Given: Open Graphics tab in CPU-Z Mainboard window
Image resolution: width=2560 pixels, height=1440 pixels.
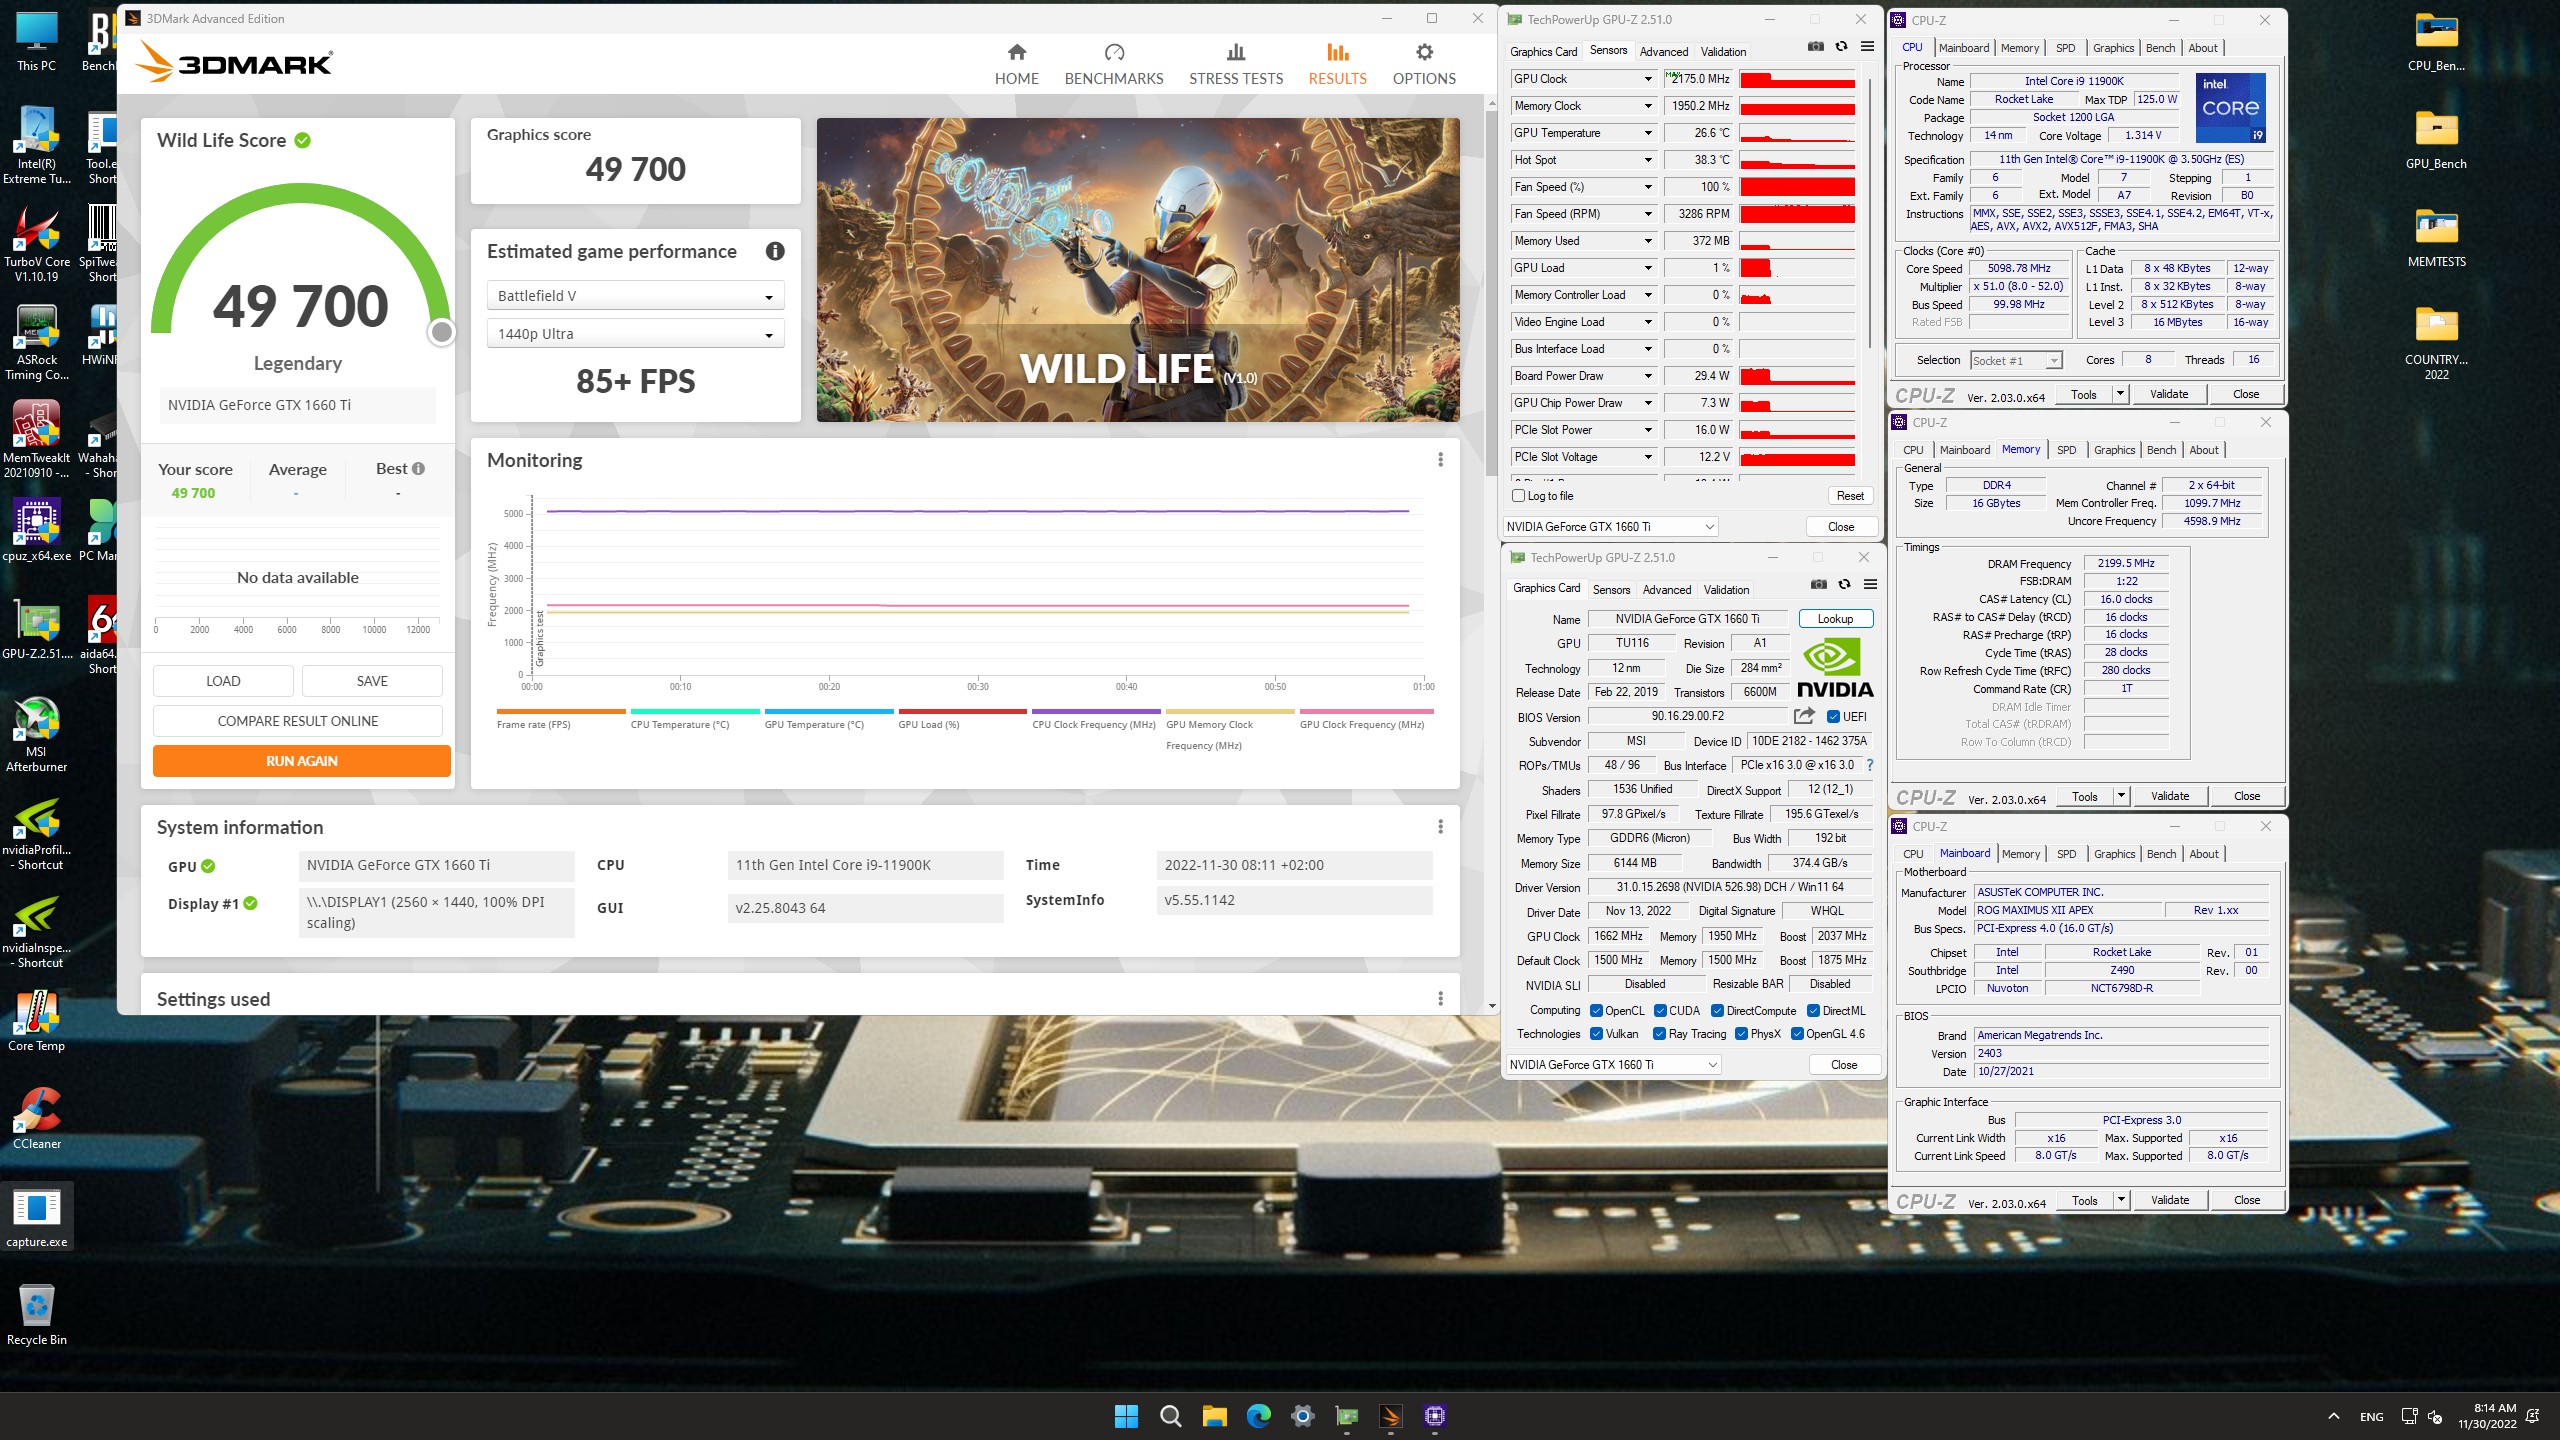Looking at the screenshot, I should point(2114,854).
